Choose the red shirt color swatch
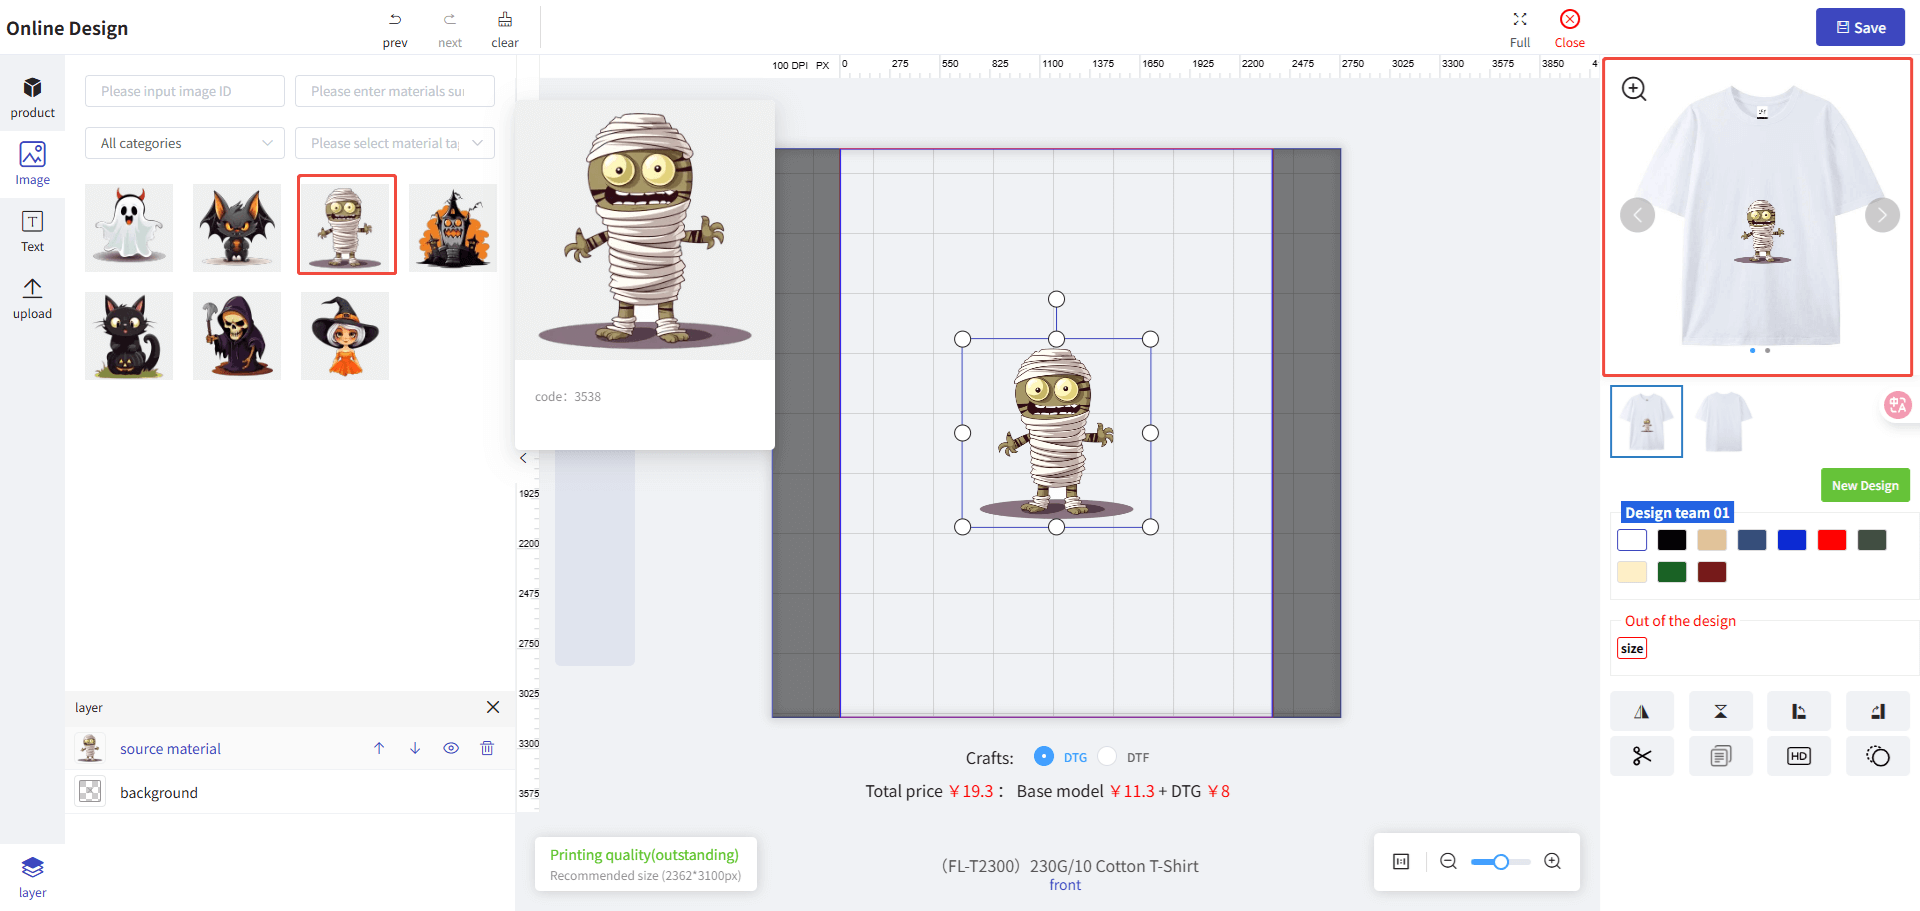 coord(1831,540)
